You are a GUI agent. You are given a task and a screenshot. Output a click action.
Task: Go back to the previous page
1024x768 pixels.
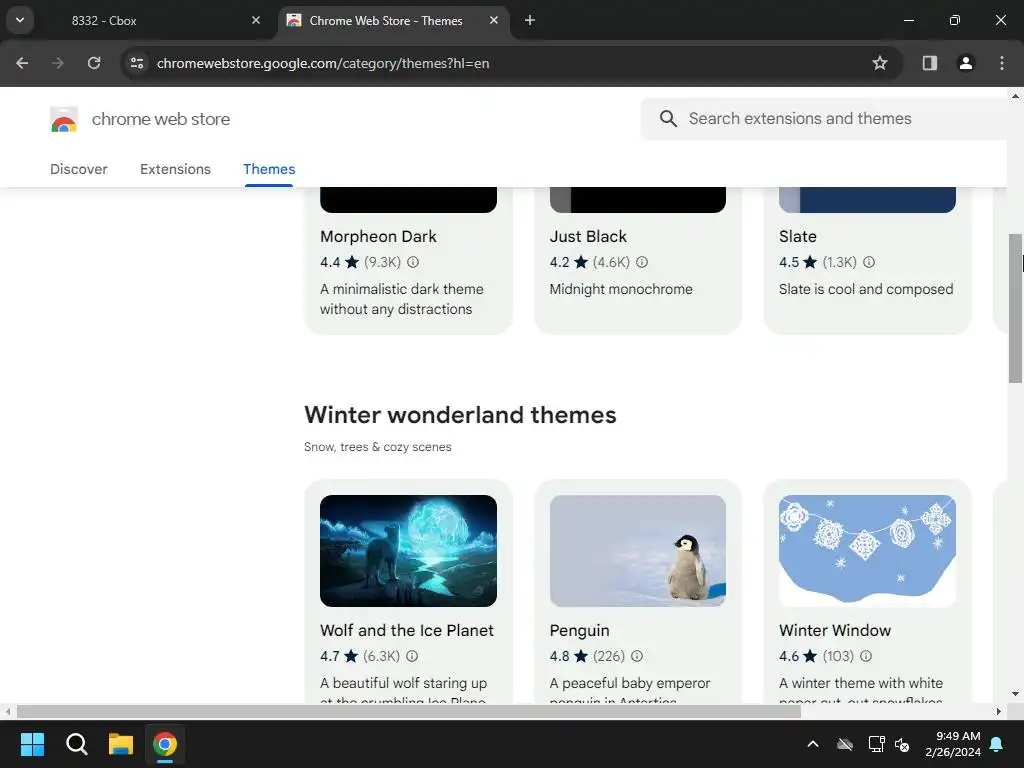coord(22,63)
